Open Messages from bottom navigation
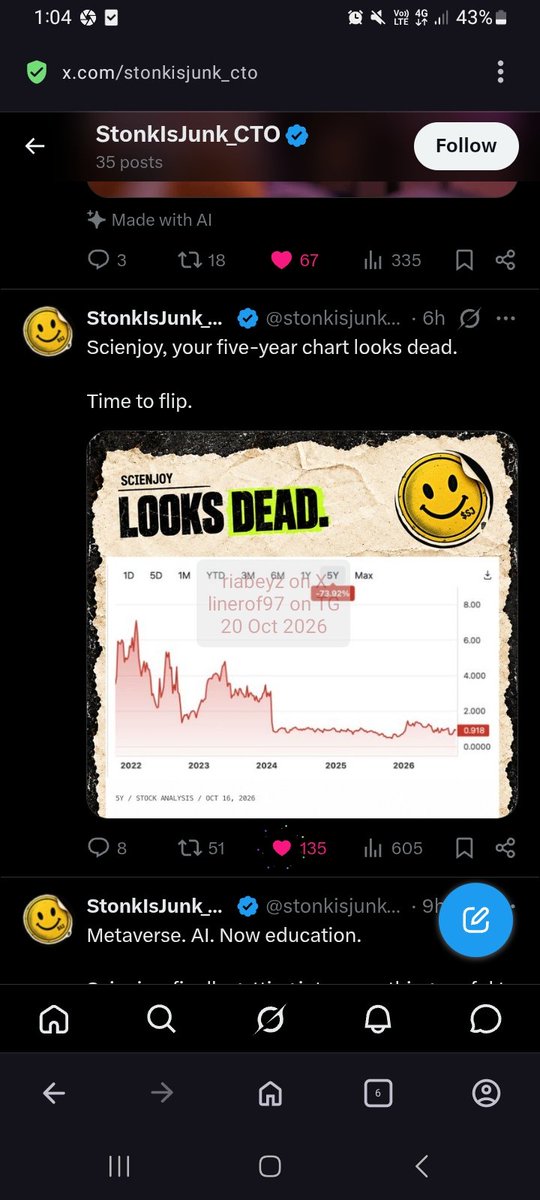540x1200 pixels. pos(485,1019)
